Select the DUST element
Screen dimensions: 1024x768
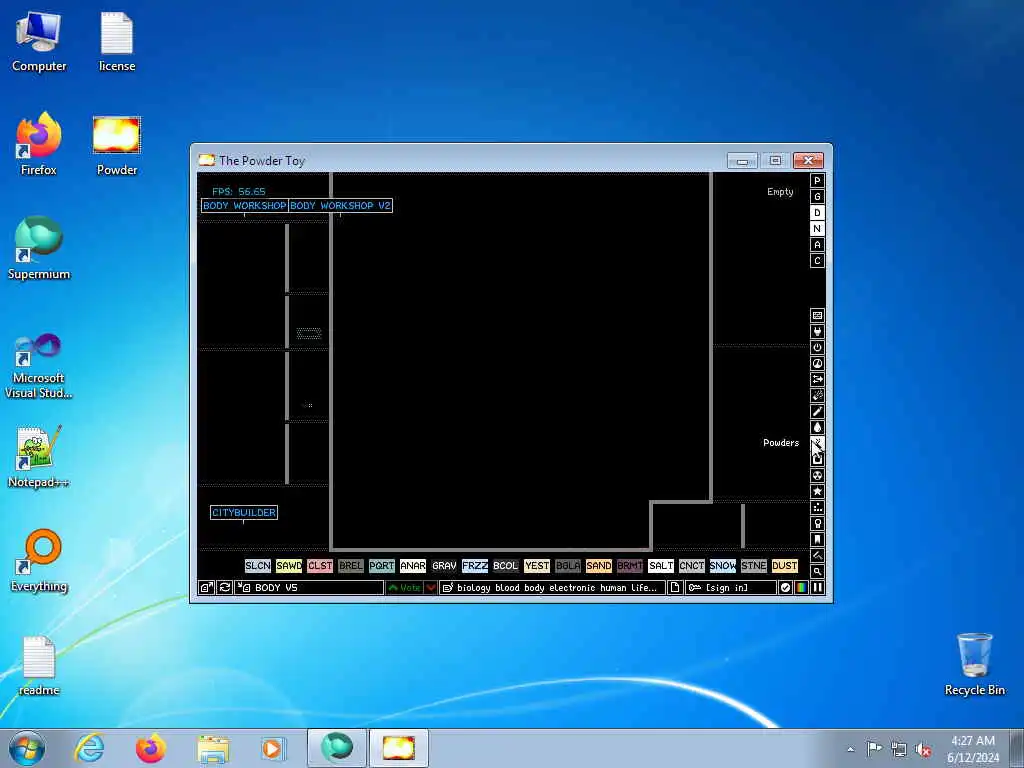(784, 566)
